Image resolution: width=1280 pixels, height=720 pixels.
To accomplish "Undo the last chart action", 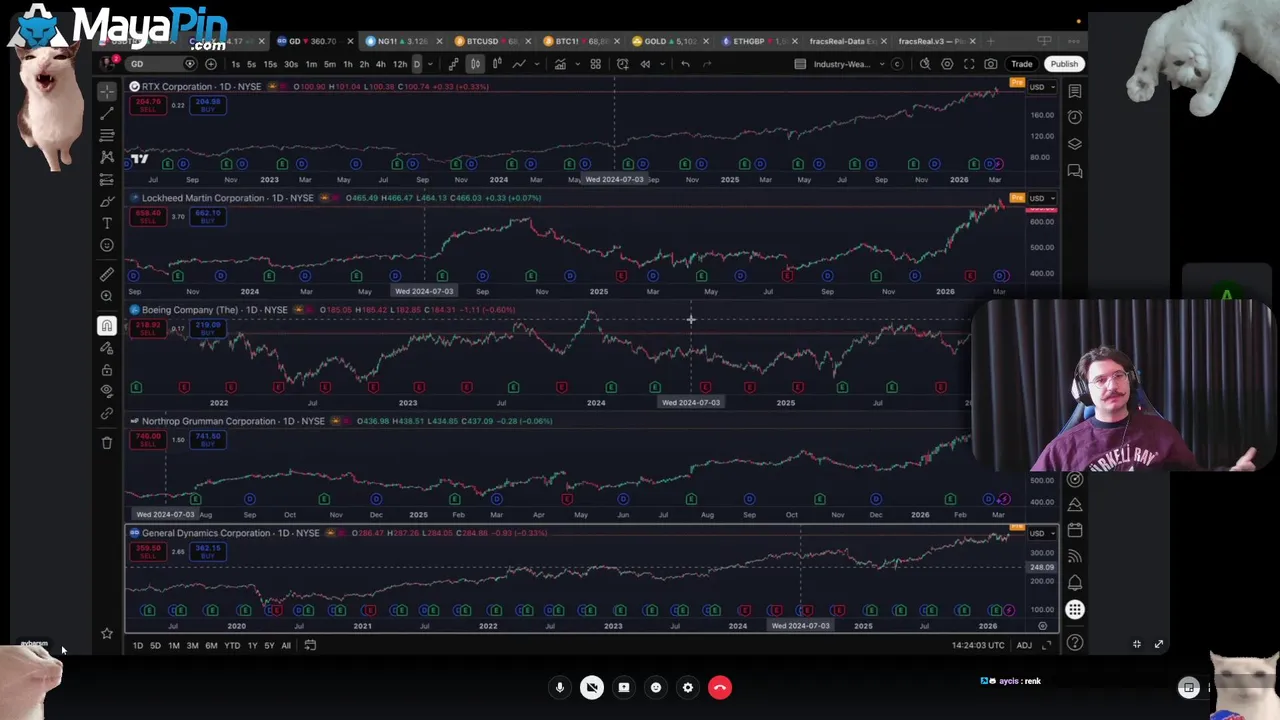I will [685, 64].
